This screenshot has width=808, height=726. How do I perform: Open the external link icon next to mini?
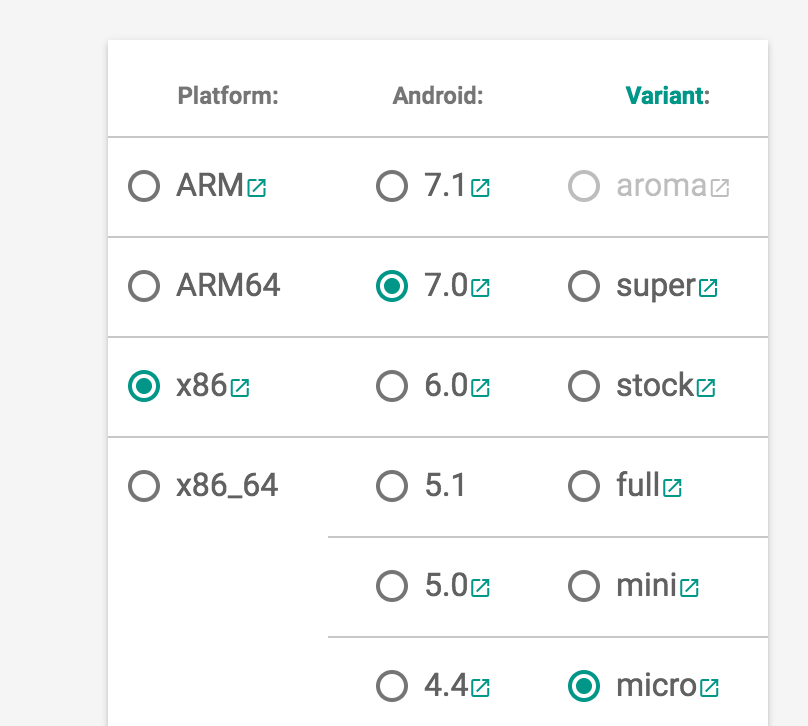pyautogui.click(x=689, y=588)
